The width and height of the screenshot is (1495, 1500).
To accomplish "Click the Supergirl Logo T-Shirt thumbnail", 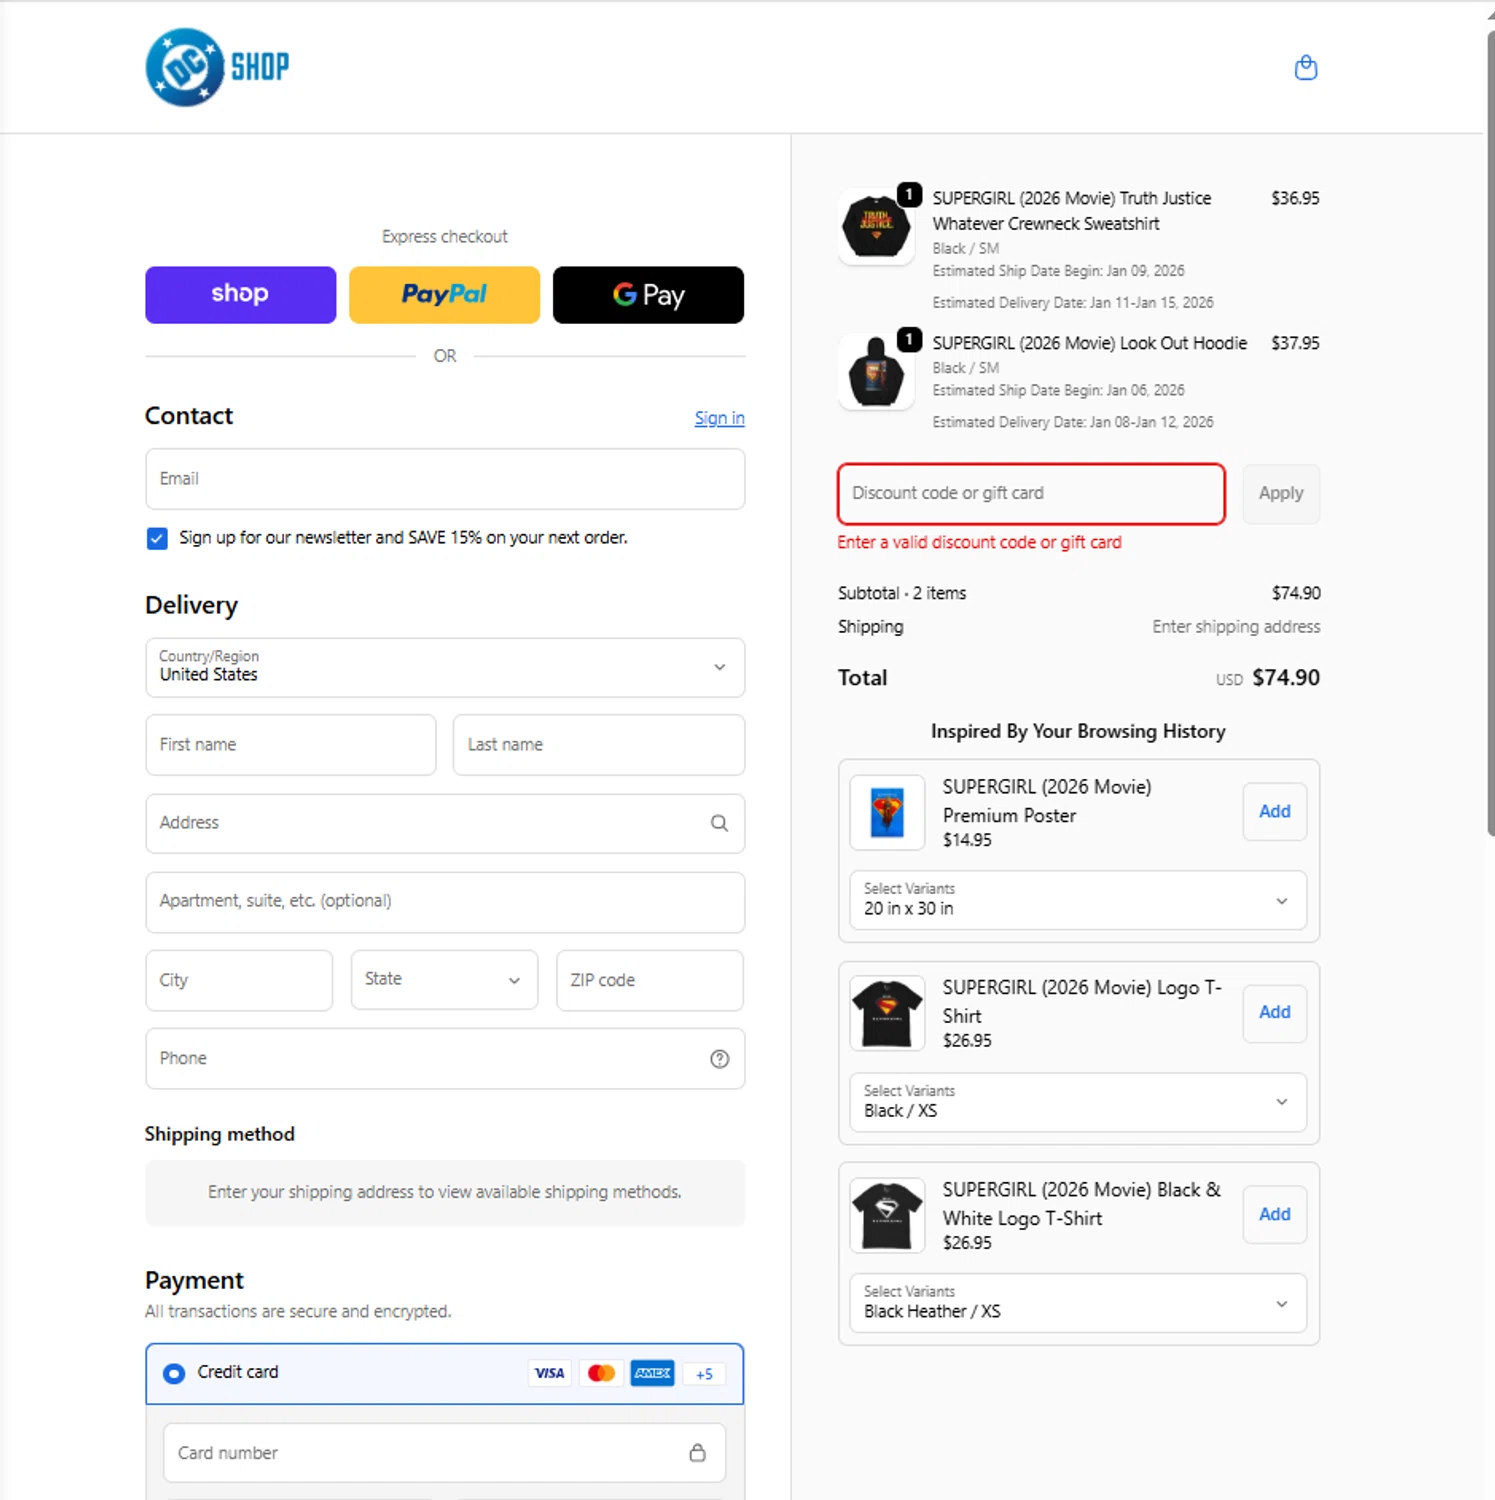I will [x=887, y=1013].
